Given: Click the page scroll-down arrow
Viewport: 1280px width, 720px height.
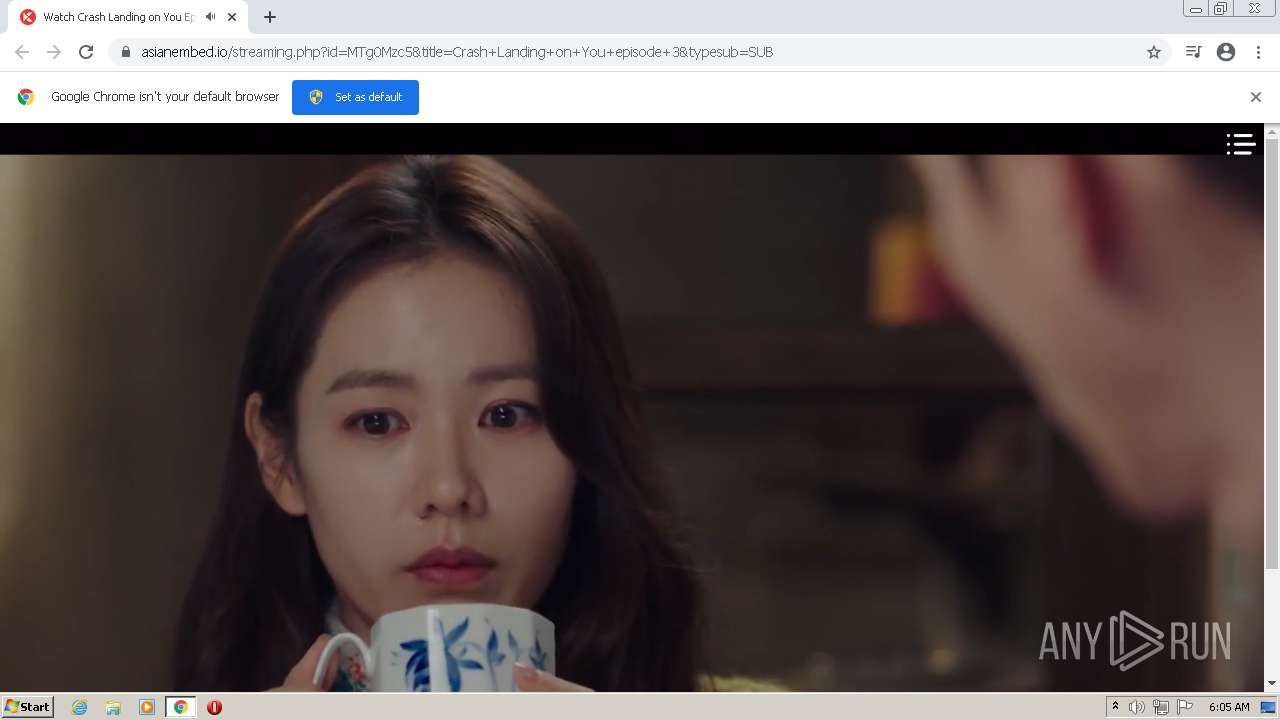Looking at the screenshot, I should coord(1272,684).
